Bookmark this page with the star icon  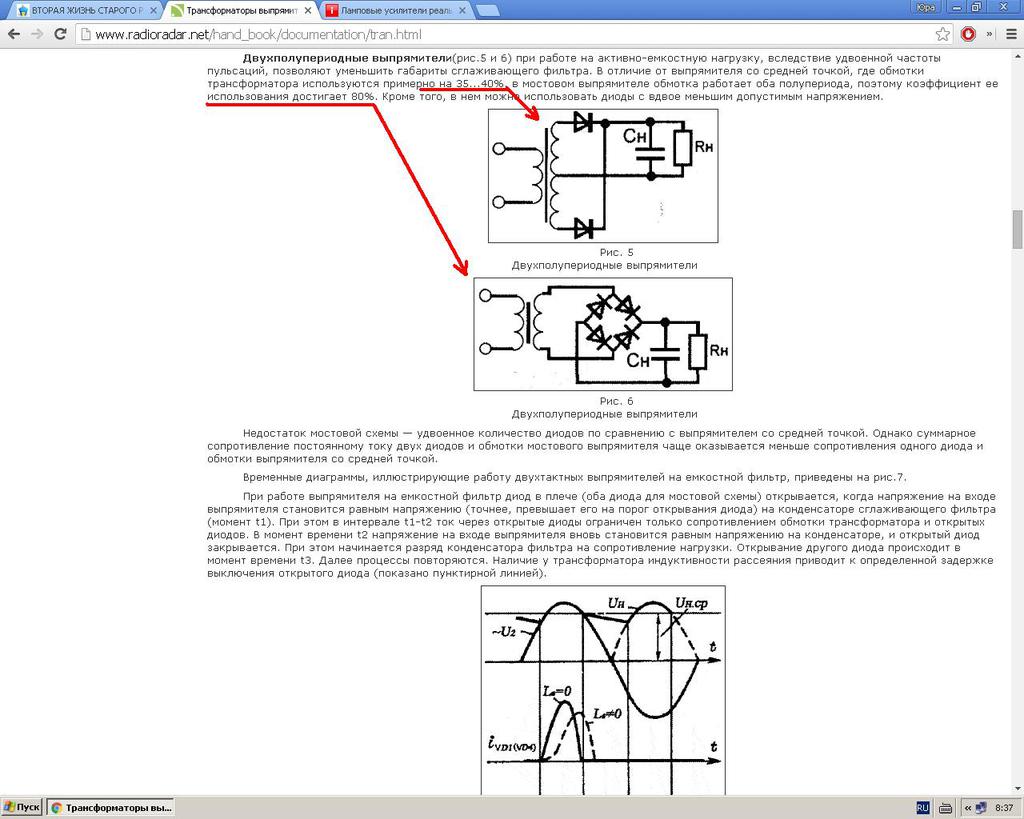click(x=942, y=34)
